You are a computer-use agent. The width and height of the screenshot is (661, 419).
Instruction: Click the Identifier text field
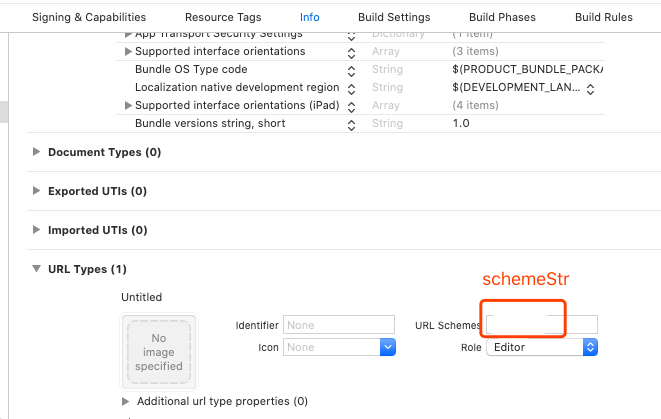pyautogui.click(x=339, y=325)
